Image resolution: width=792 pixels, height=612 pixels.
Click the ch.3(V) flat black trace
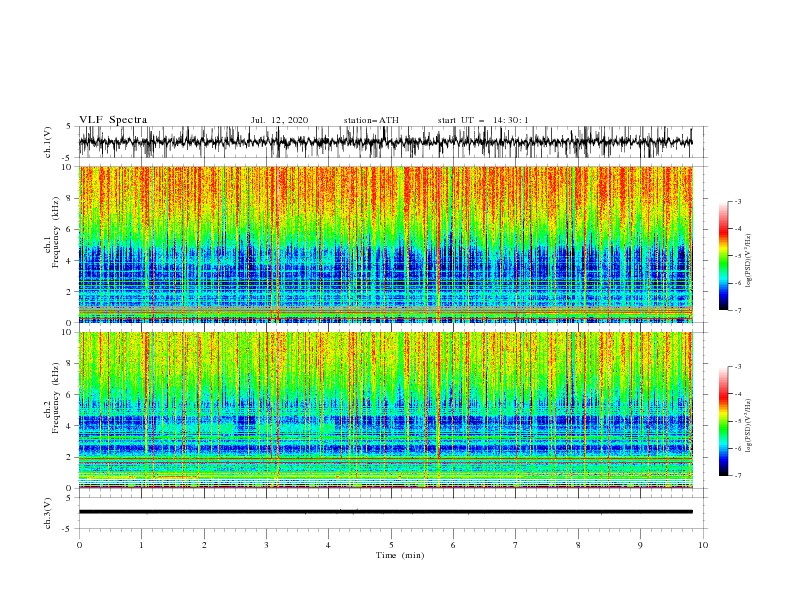[x=386, y=512]
